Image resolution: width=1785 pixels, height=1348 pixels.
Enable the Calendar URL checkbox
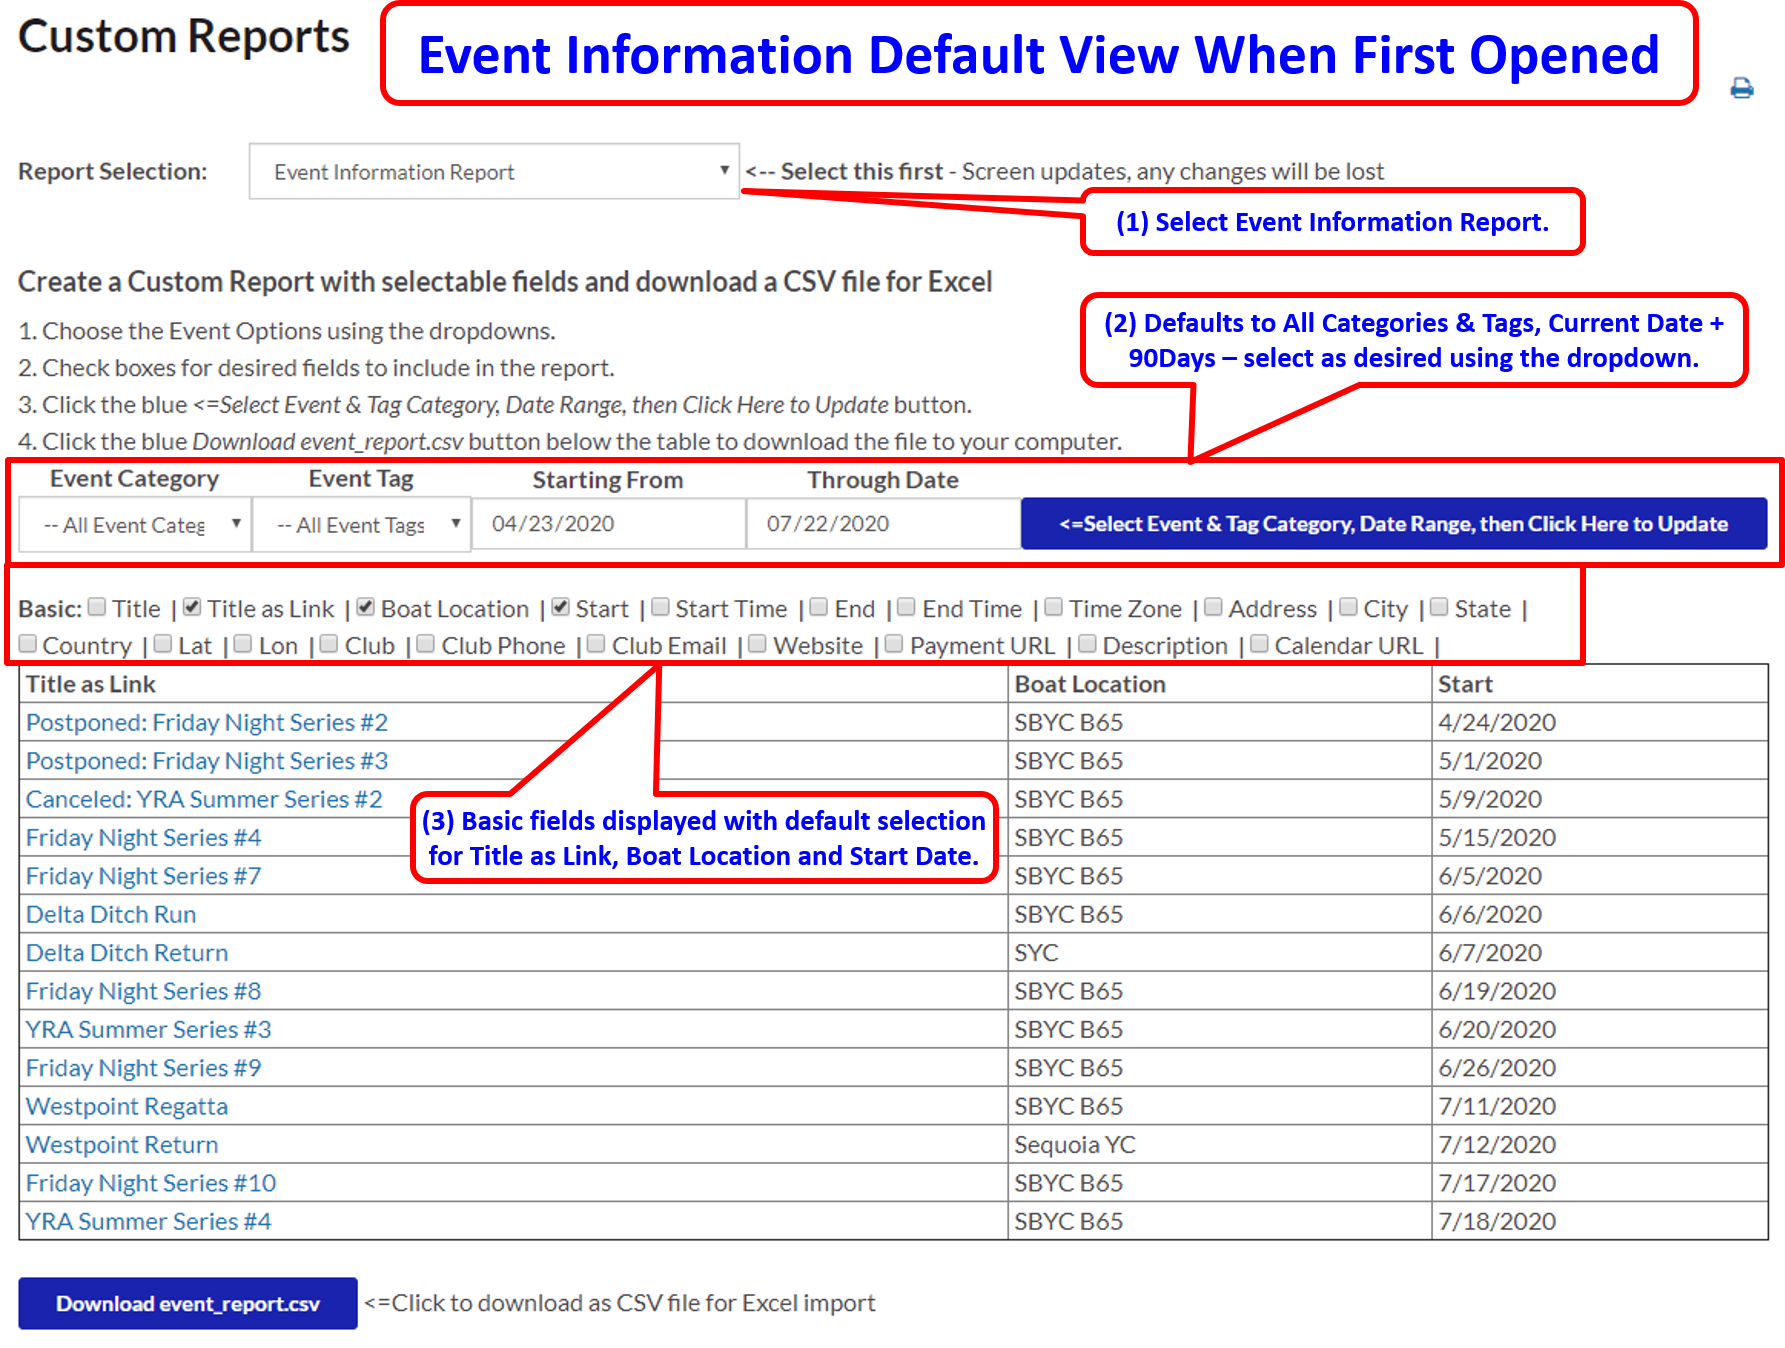[1259, 644]
